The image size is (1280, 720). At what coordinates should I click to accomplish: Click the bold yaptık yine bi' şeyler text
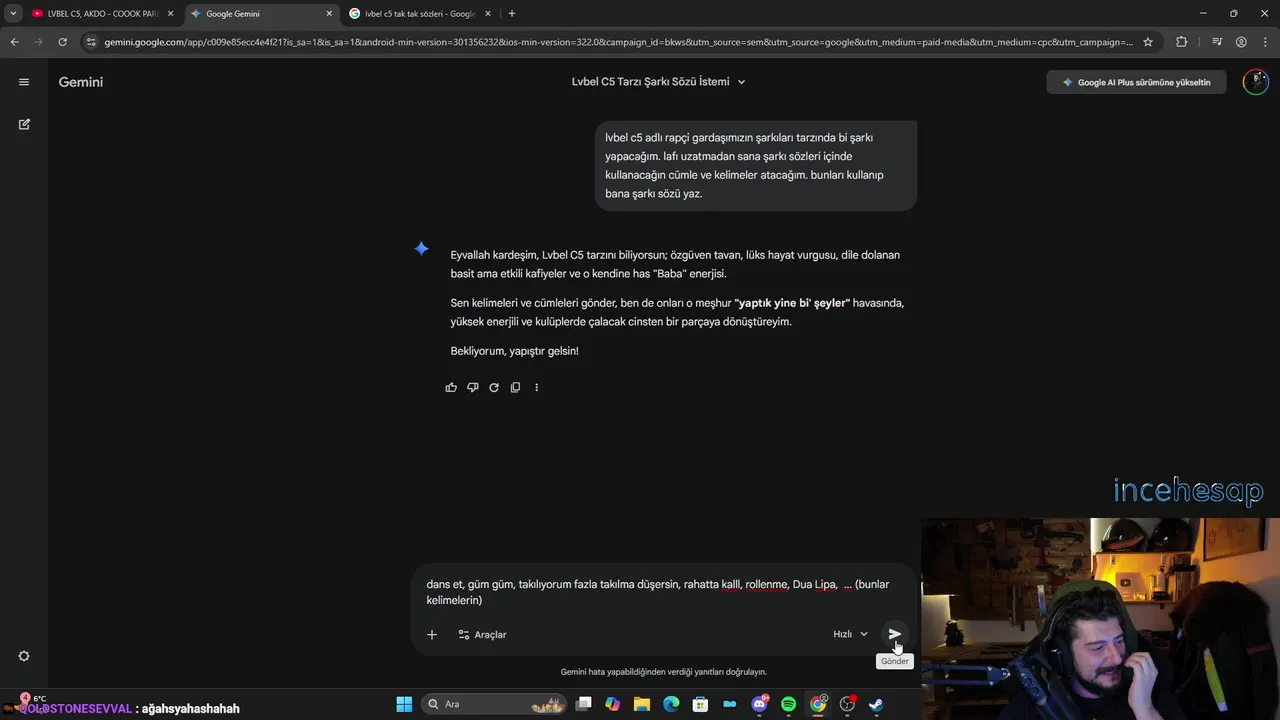(792, 303)
